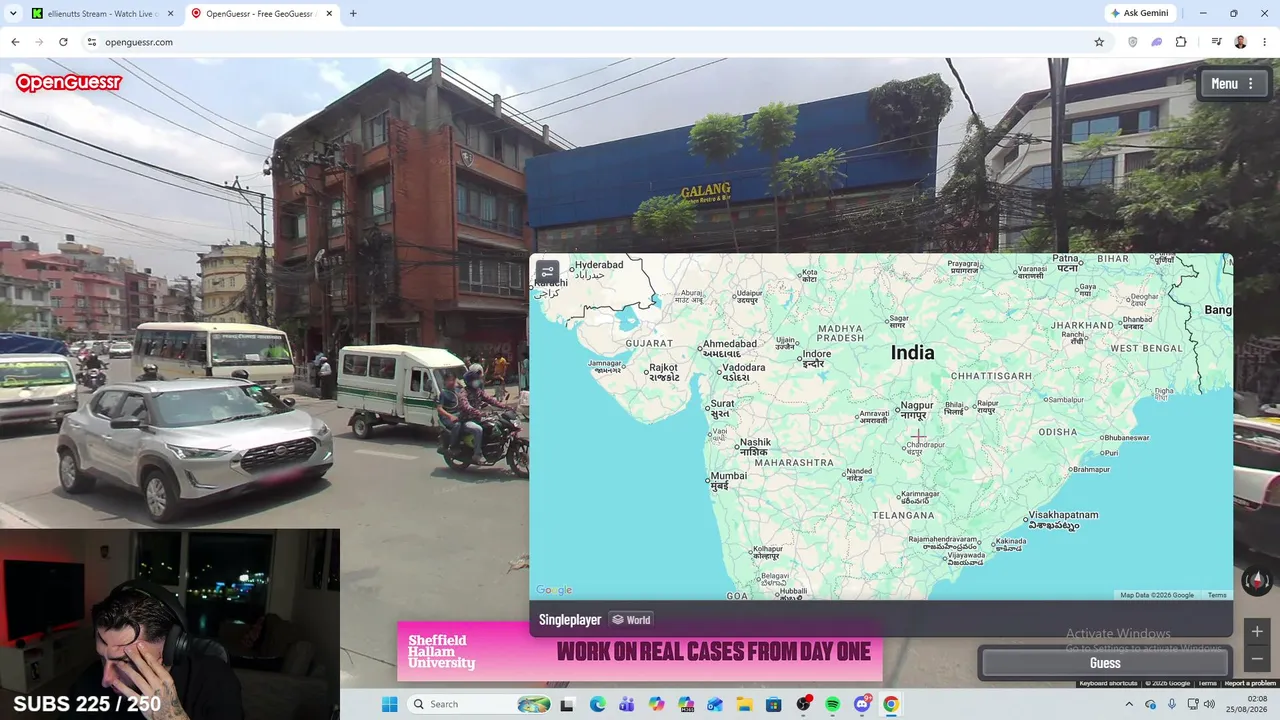Click the map settings toggle icon
Screen dimensions: 1280x720
click(x=547, y=271)
